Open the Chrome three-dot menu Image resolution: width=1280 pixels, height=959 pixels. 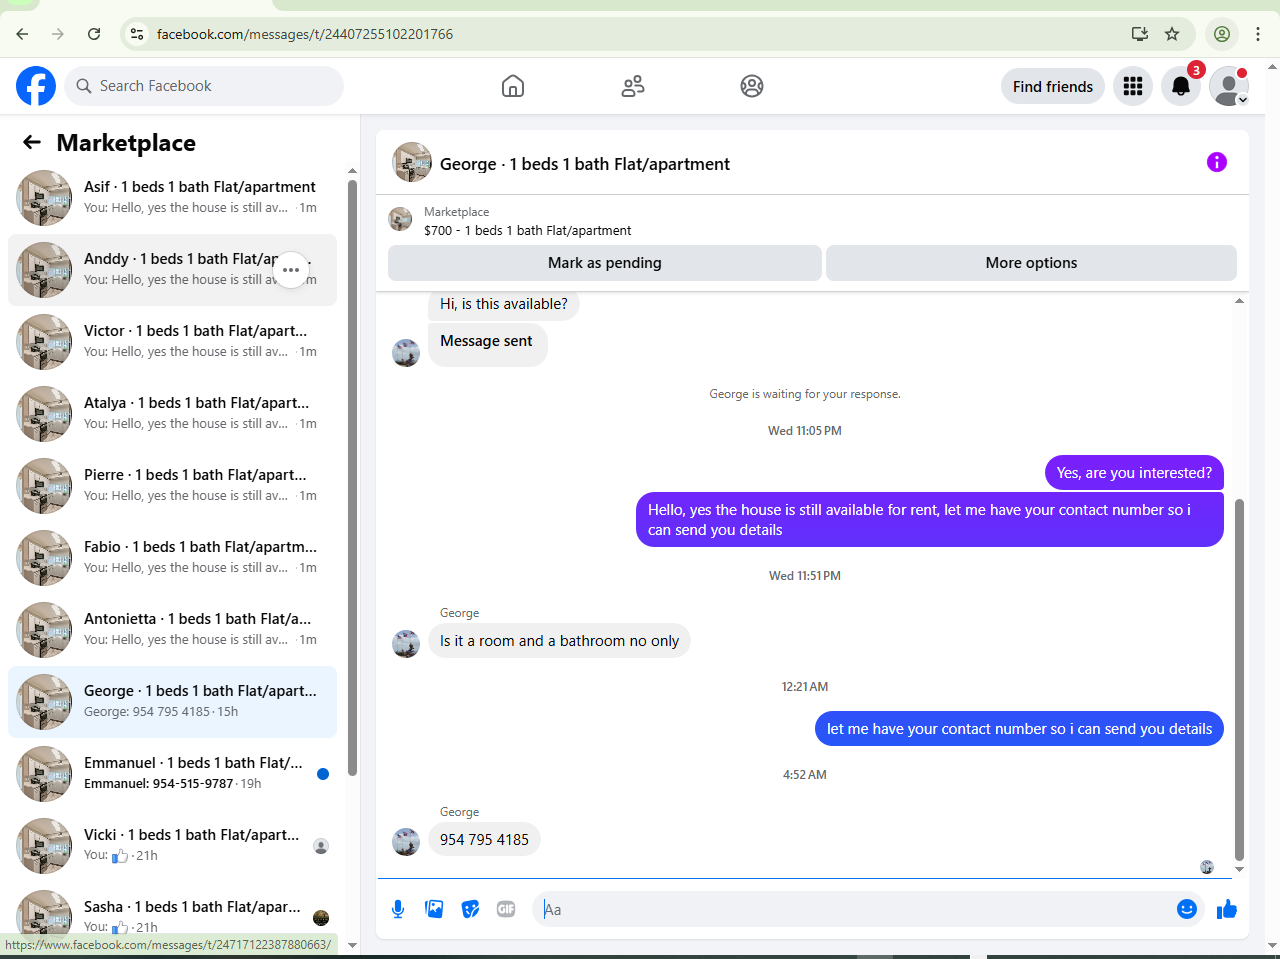click(x=1258, y=34)
